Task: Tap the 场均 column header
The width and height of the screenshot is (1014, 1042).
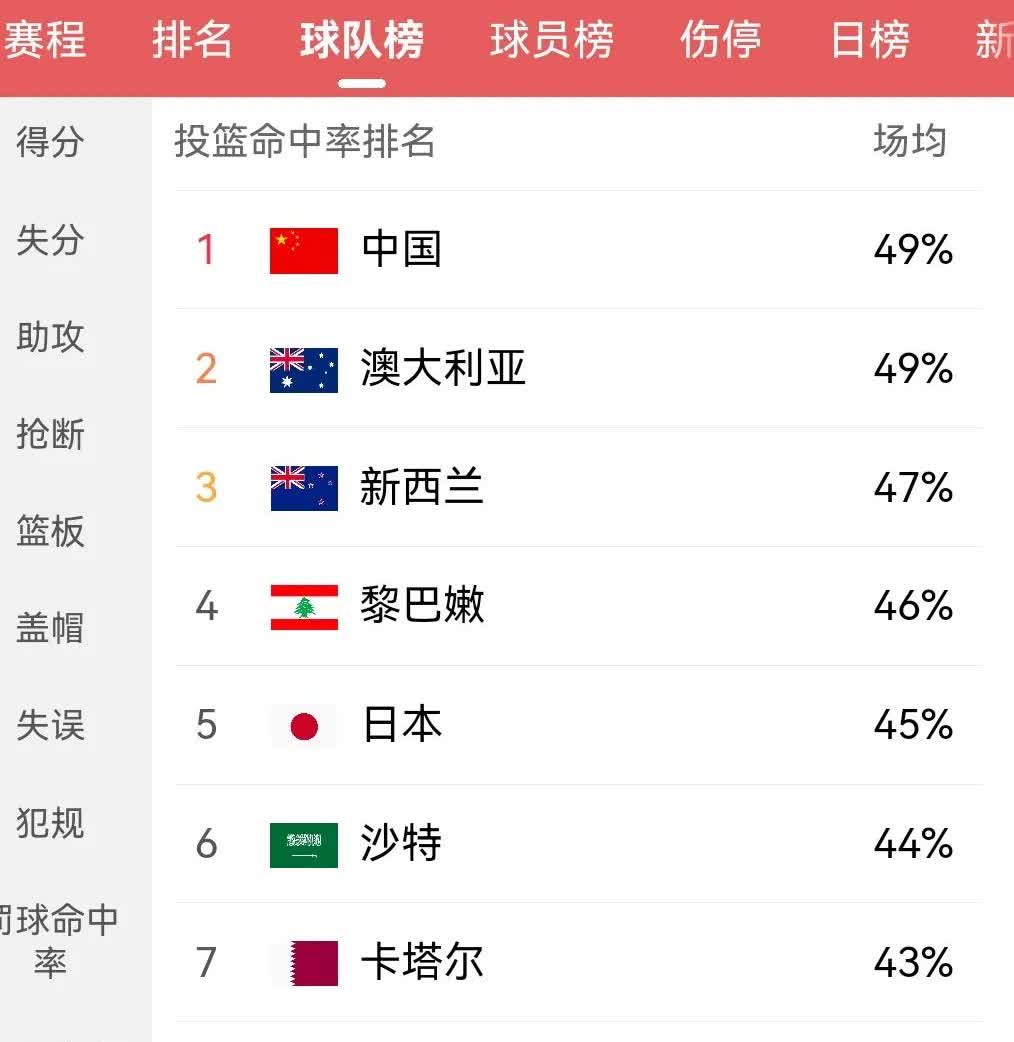Action: tap(909, 142)
